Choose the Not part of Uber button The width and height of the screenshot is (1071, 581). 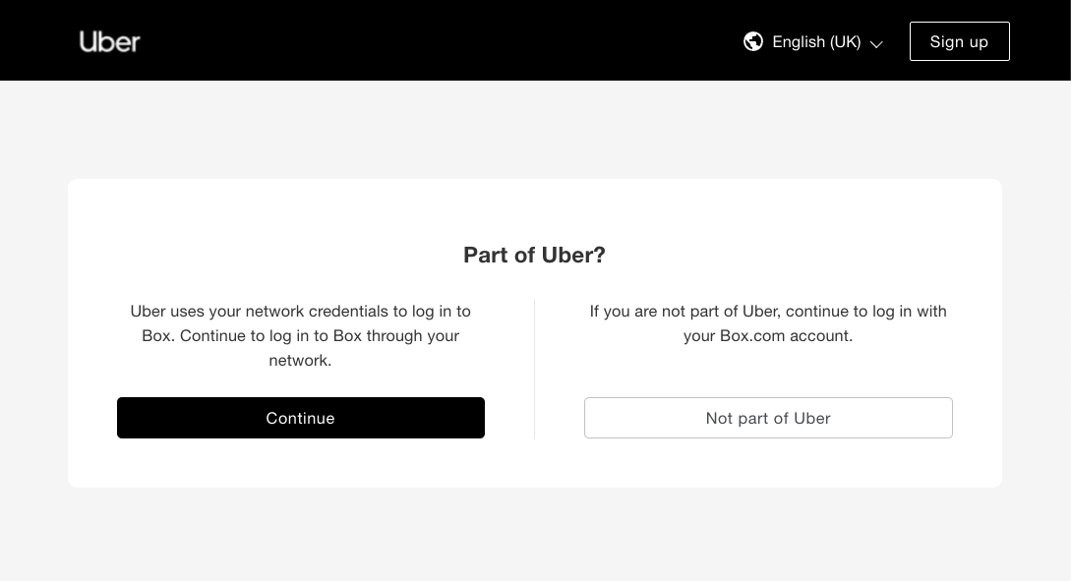click(x=768, y=418)
